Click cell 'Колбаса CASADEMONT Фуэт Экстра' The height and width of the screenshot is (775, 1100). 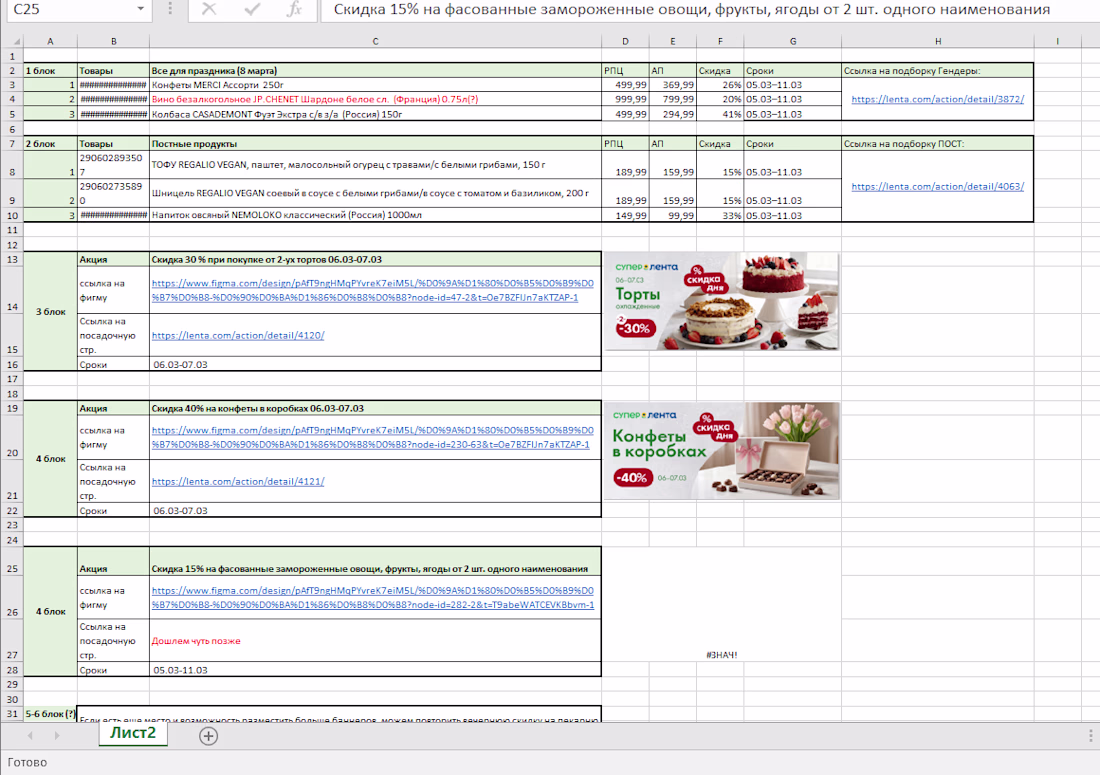[375, 114]
